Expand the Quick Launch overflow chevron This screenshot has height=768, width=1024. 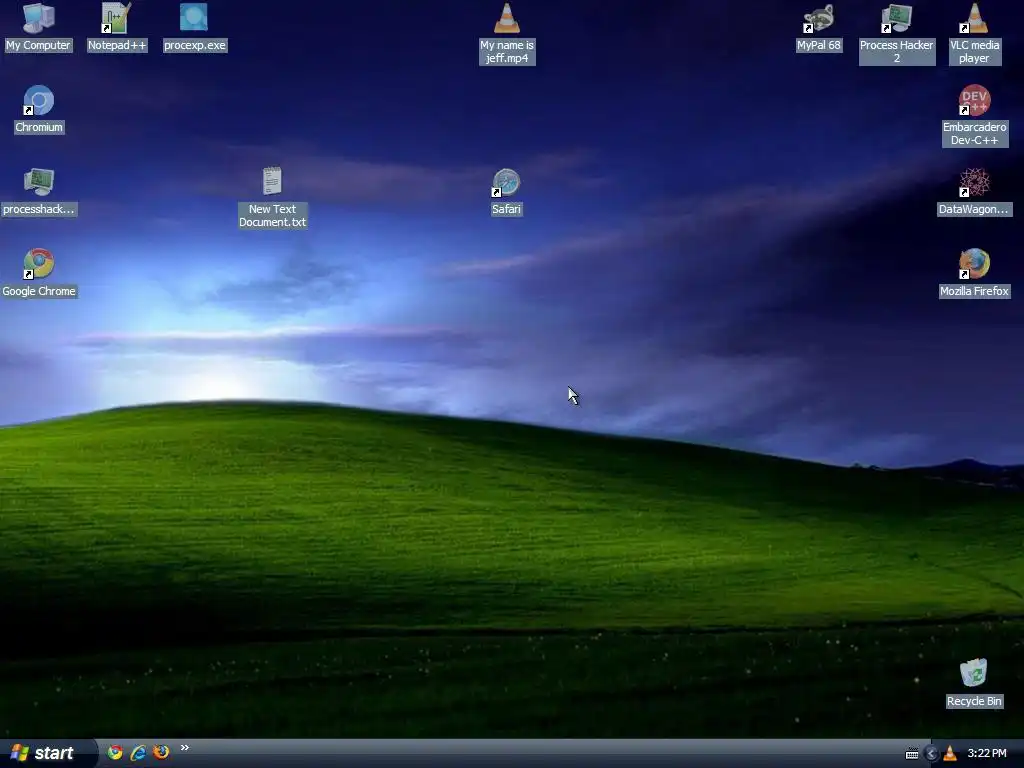click(x=185, y=748)
